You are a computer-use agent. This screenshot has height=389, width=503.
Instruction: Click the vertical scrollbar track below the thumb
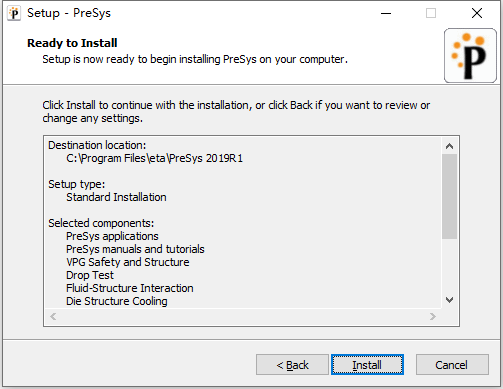[x=449, y=266]
